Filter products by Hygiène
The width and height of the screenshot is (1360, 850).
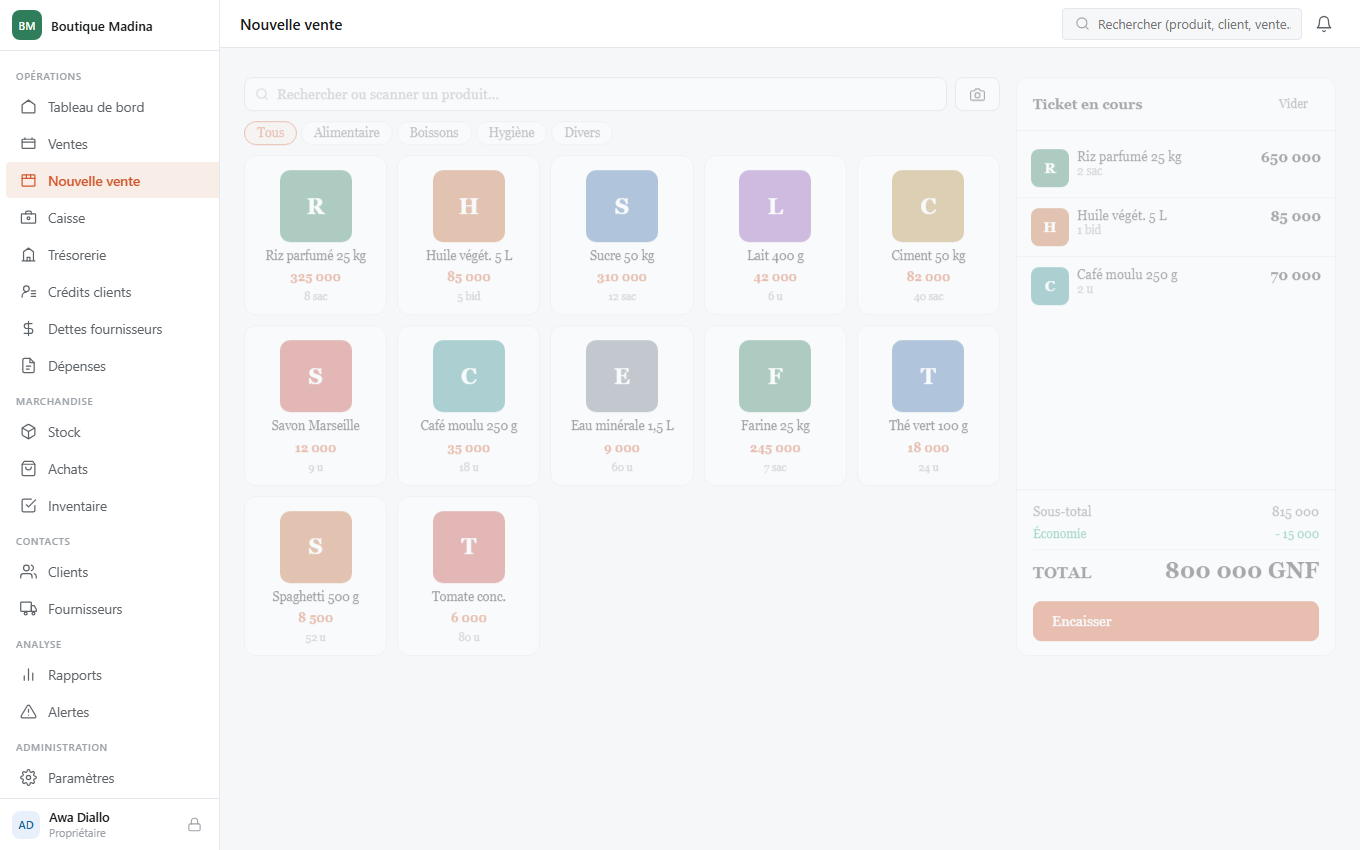(x=512, y=133)
